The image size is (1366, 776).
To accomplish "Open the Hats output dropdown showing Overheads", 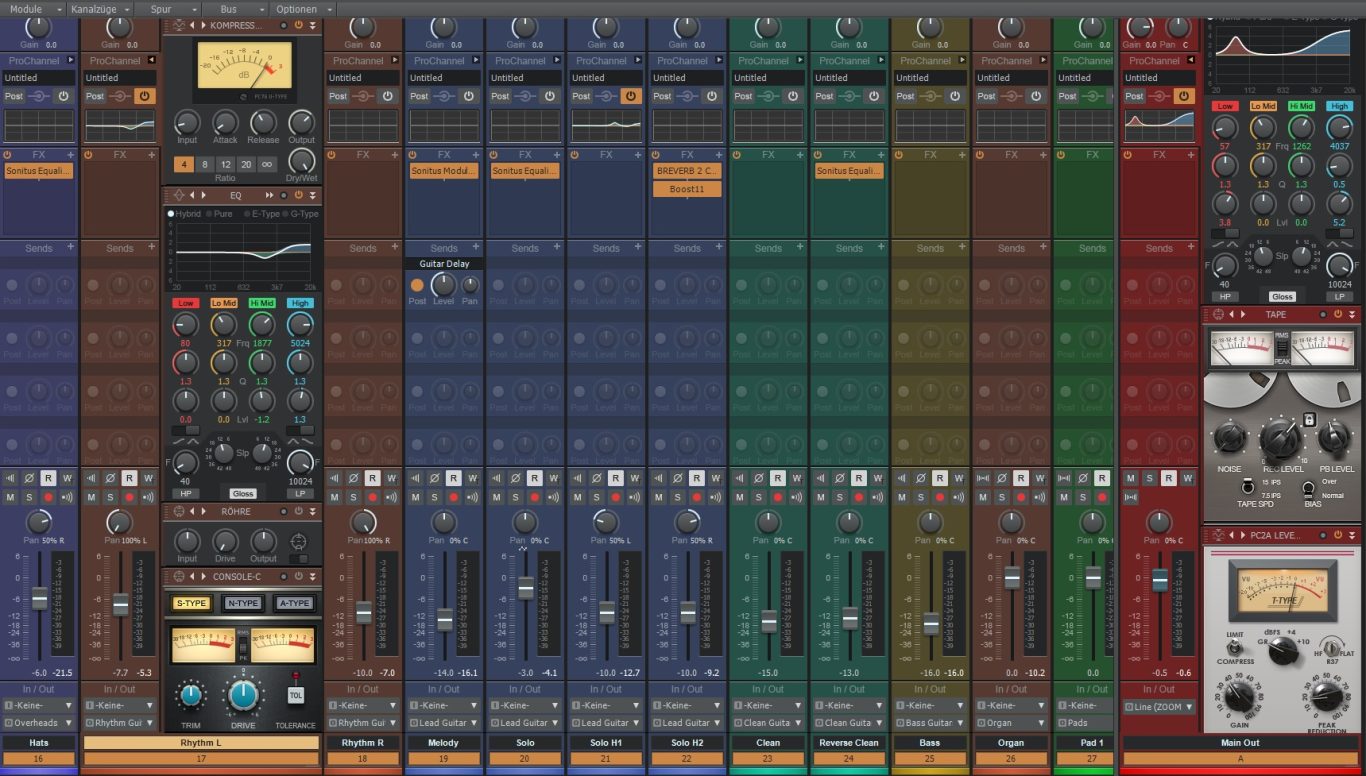I will [x=39, y=722].
